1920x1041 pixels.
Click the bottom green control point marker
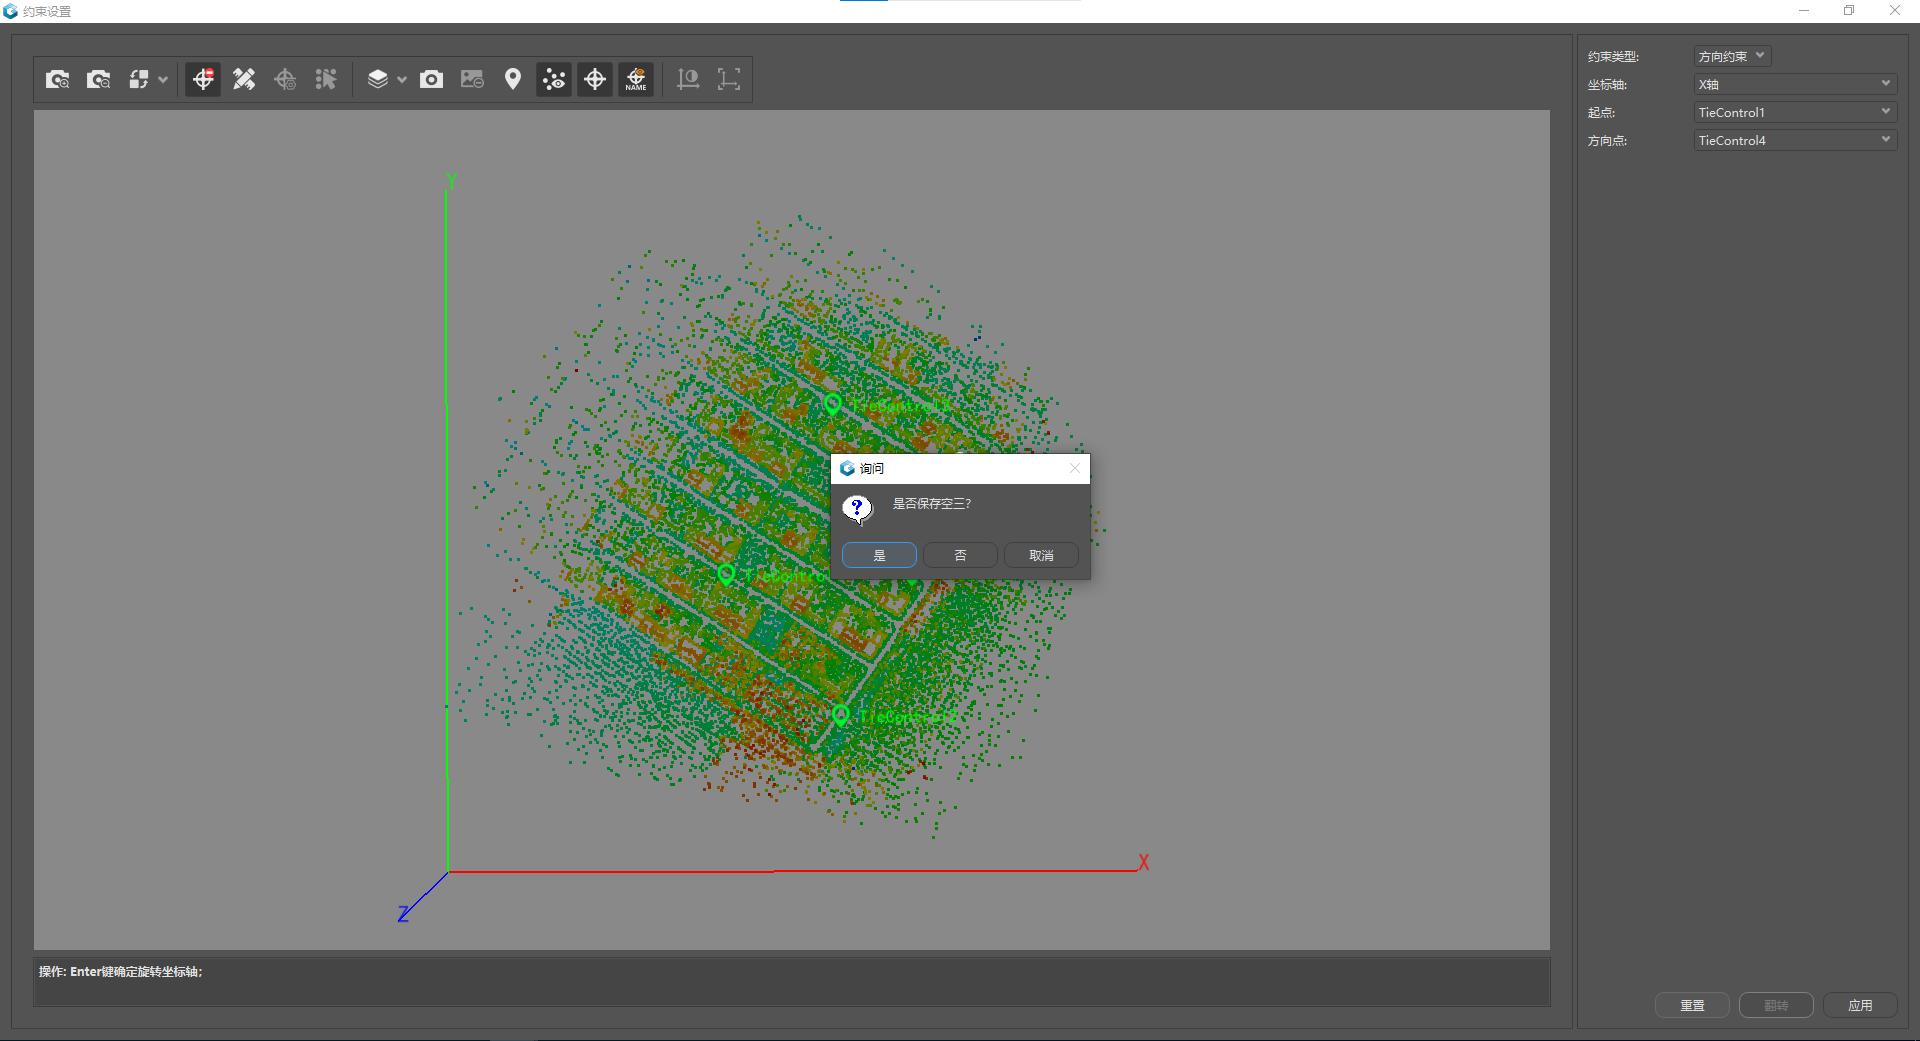840,715
